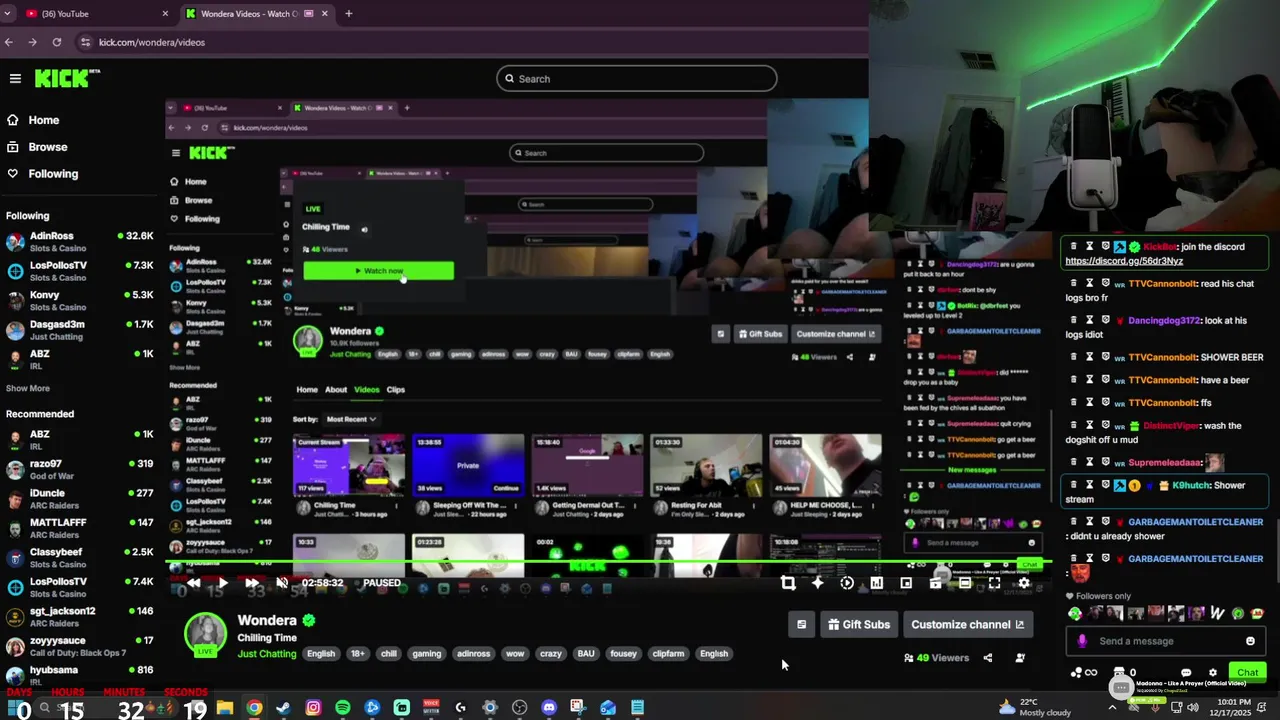Click the share icon next to Viewers
Image resolution: width=1280 pixels, height=720 pixels.
click(x=988, y=658)
